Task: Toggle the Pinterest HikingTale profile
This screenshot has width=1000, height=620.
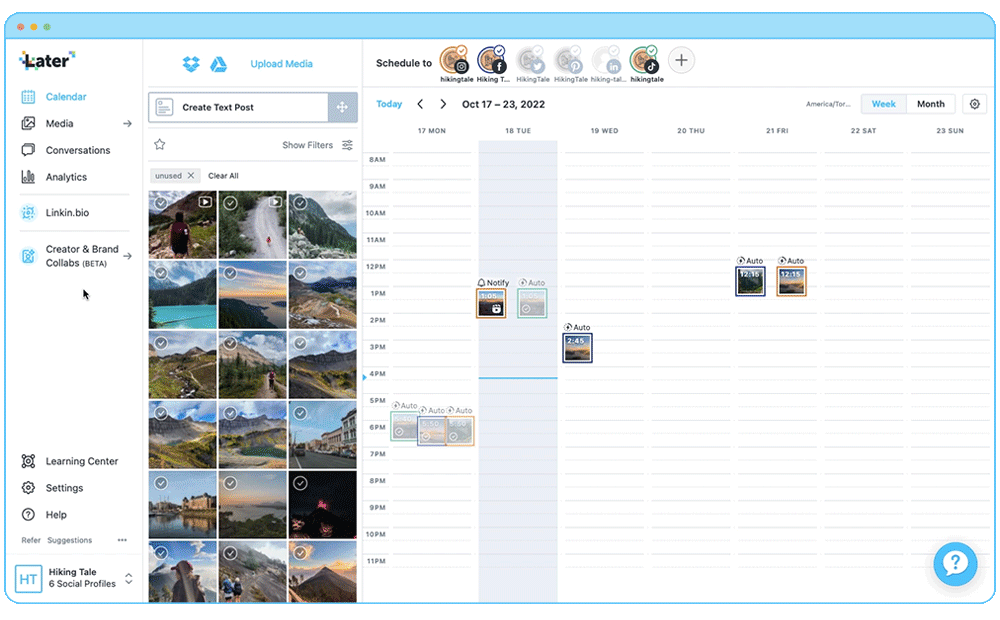Action: [x=568, y=61]
